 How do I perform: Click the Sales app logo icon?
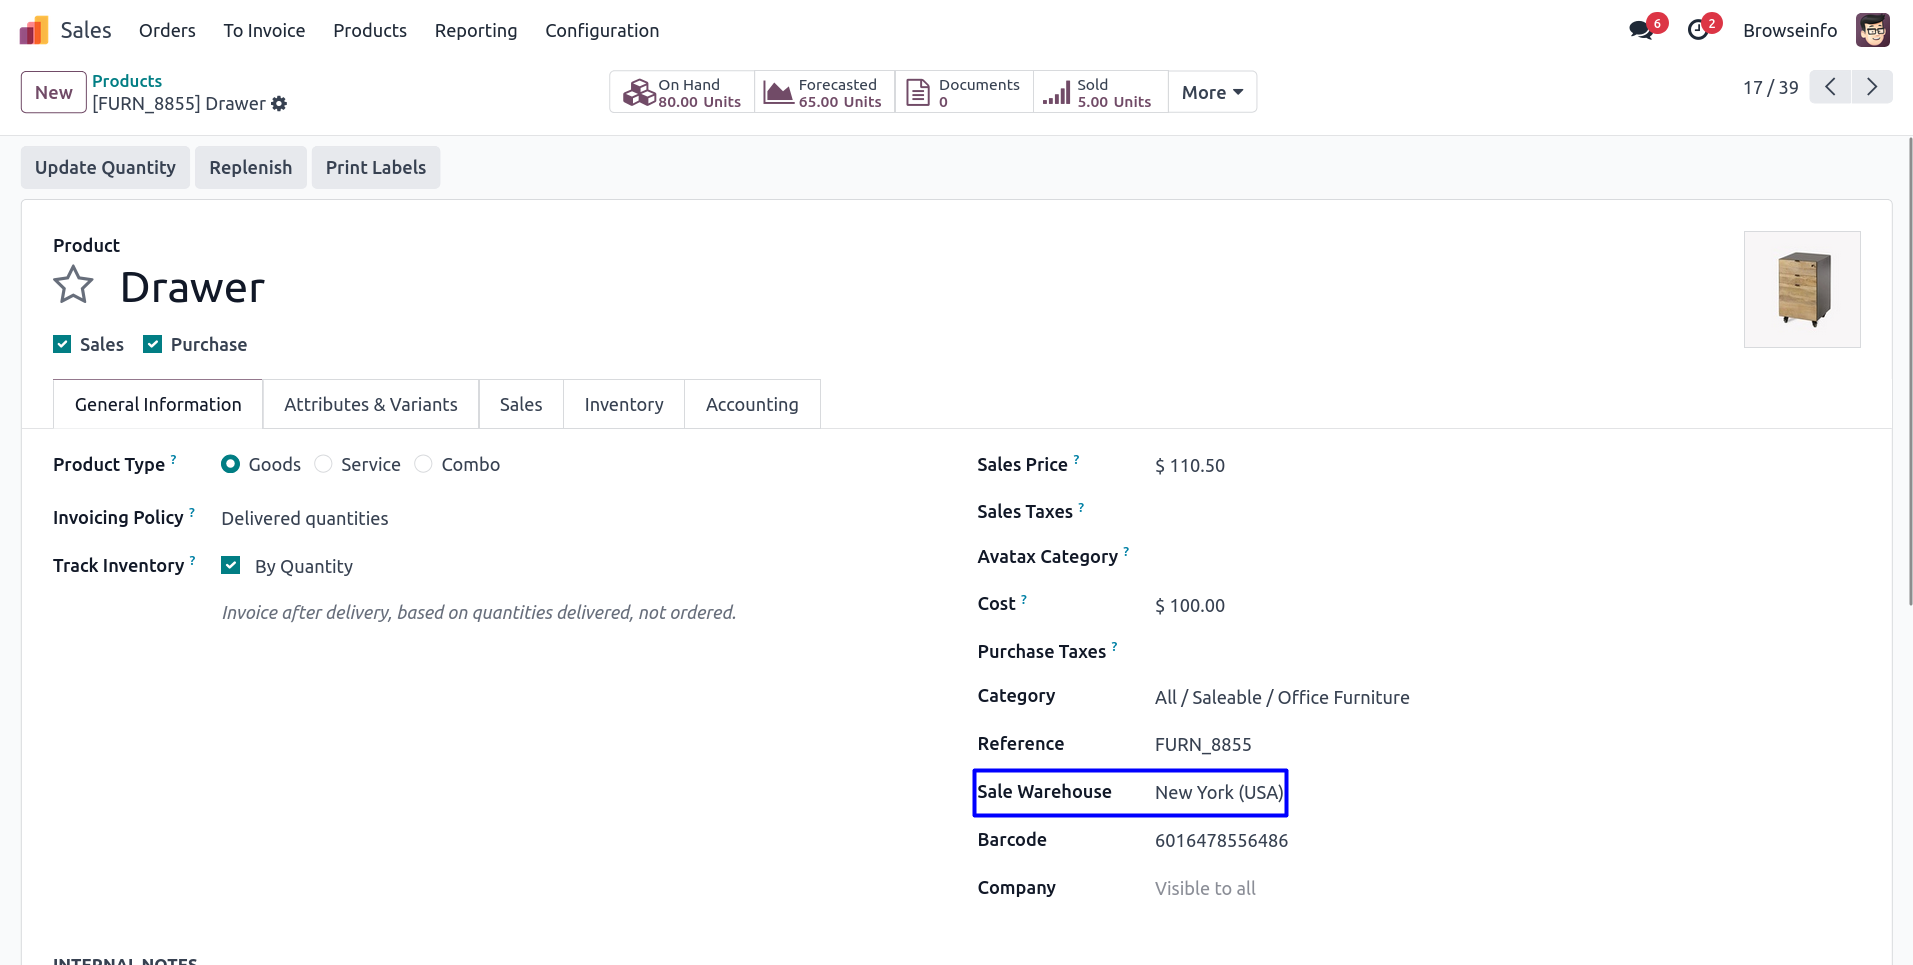coord(34,30)
